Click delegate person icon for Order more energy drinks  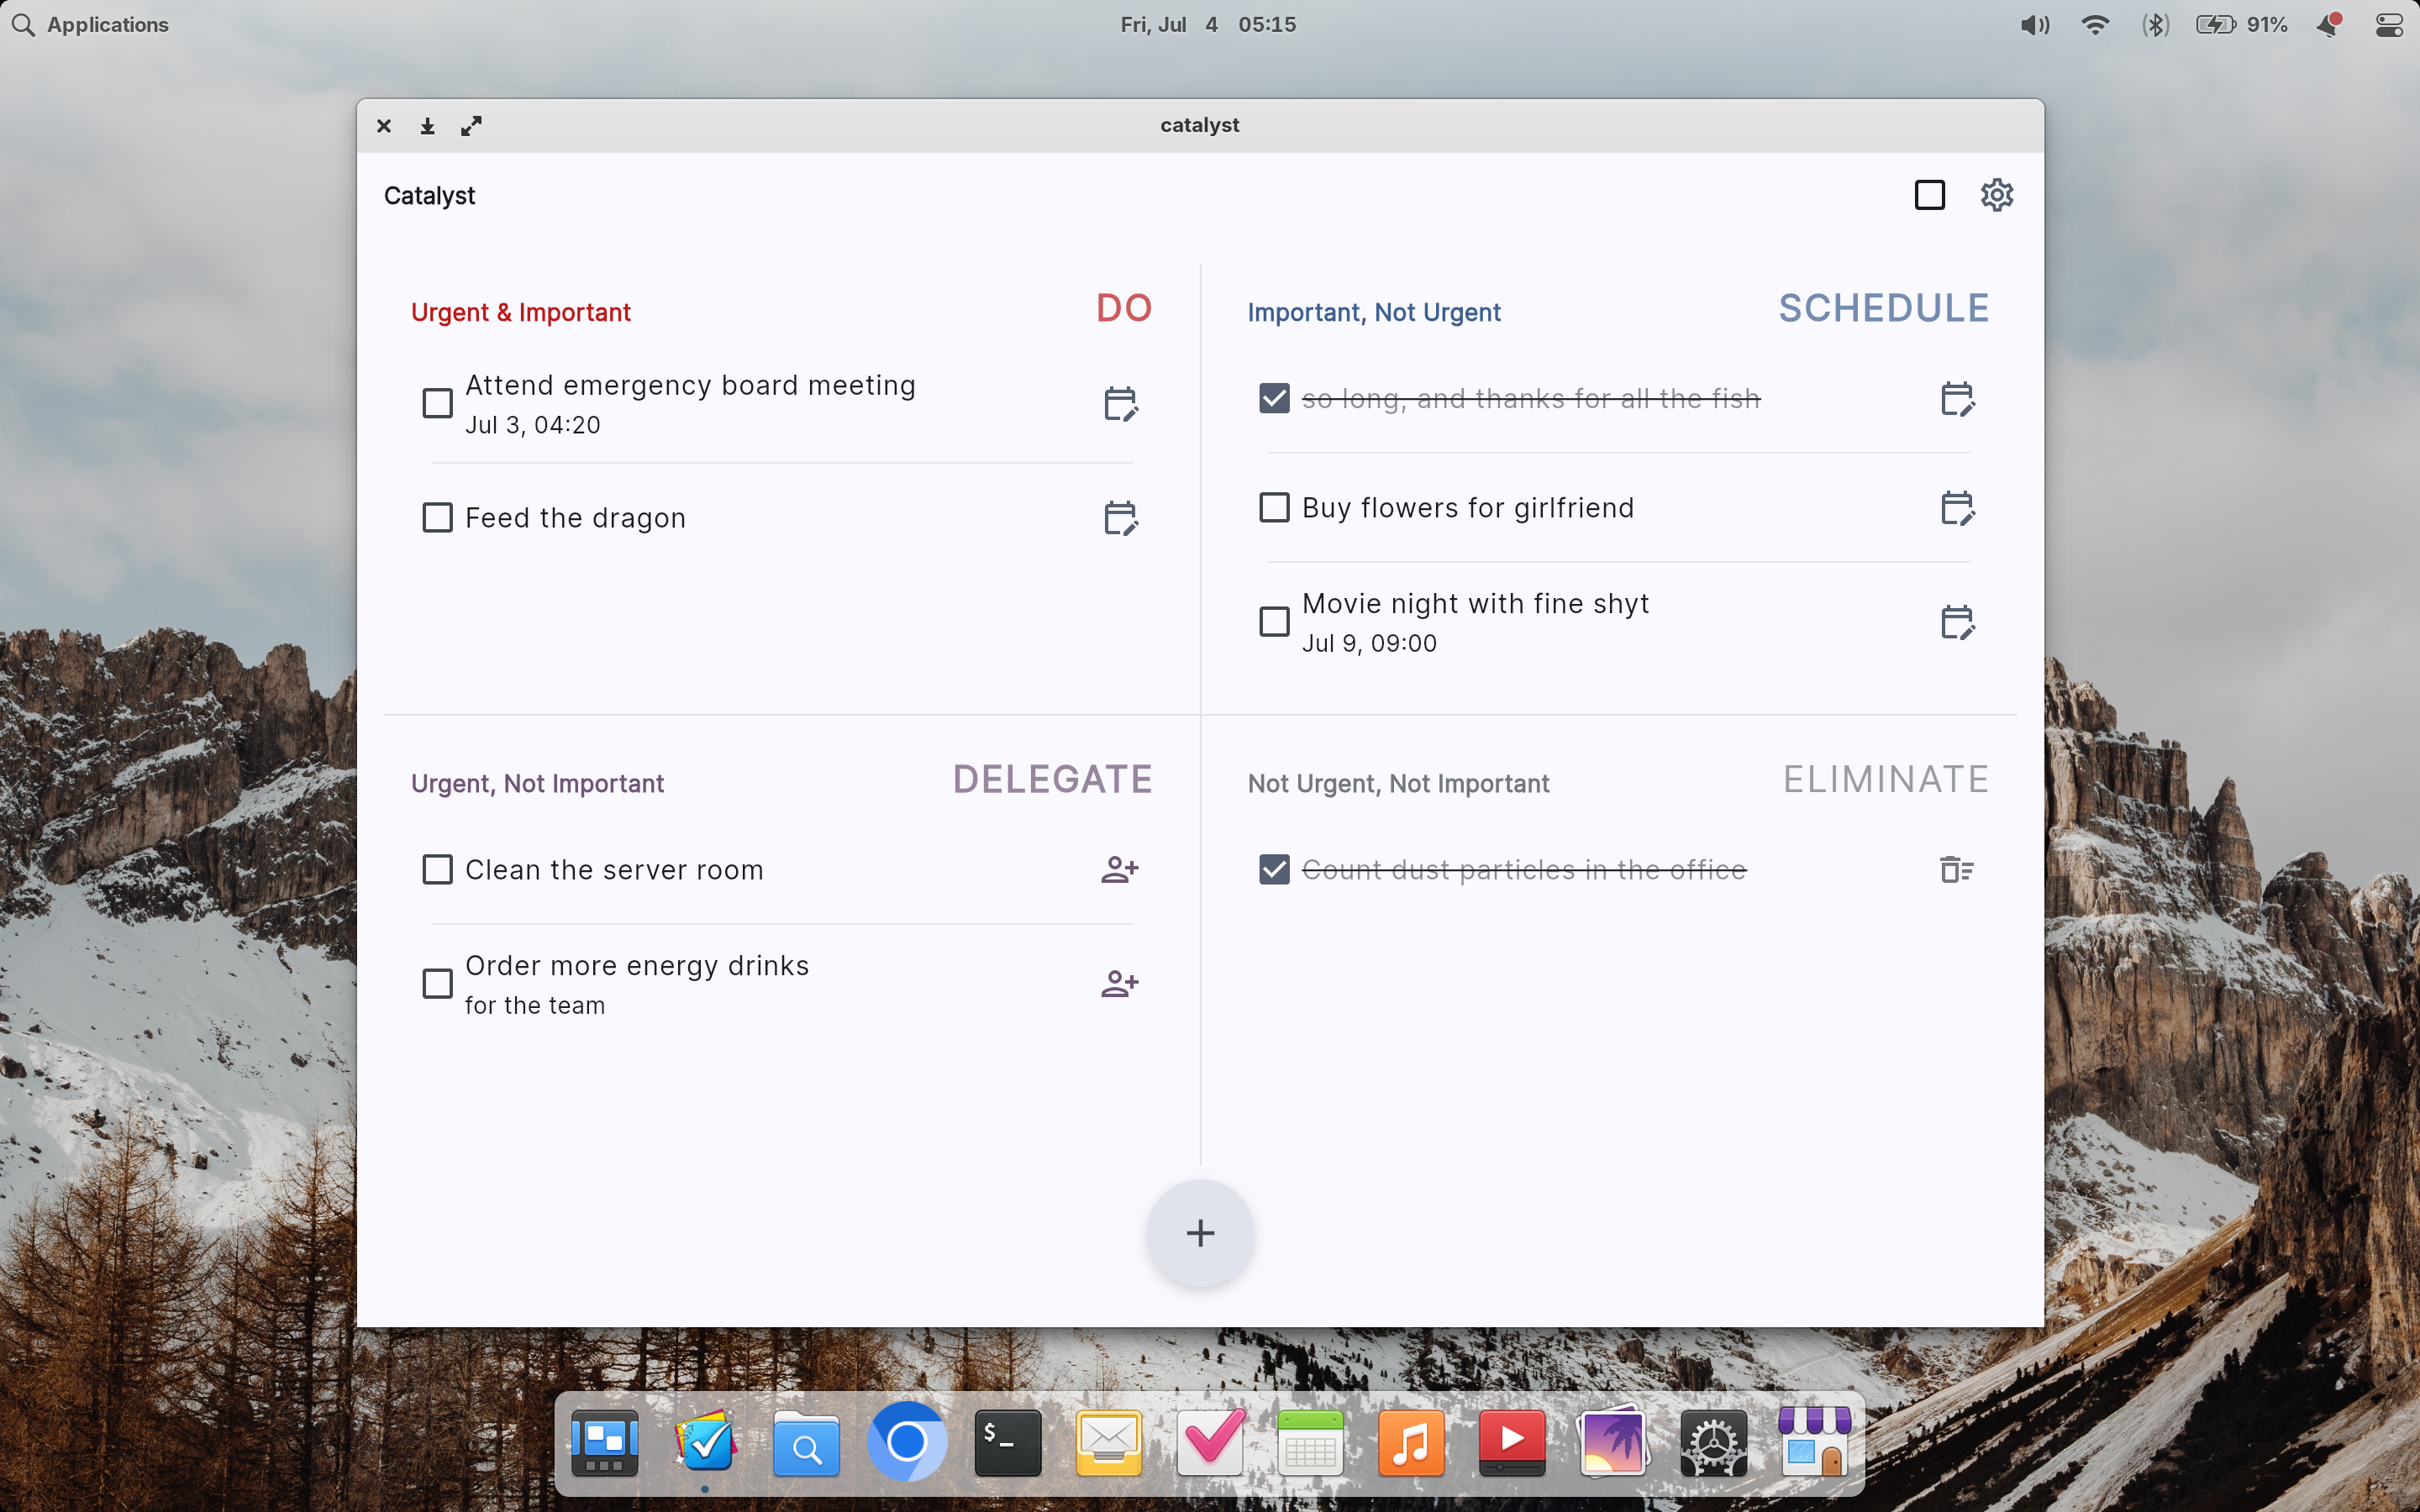1120,984
